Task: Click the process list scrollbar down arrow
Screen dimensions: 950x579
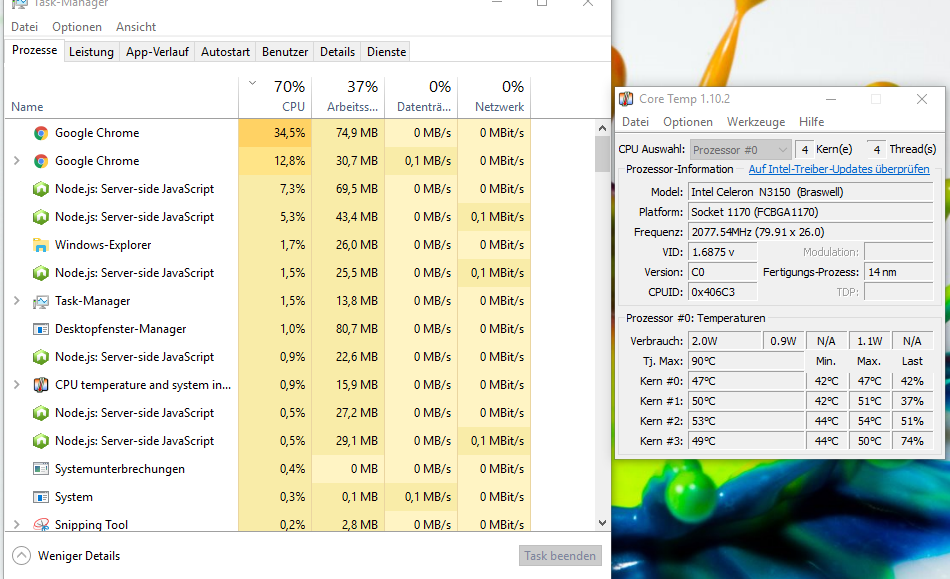Action: [x=602, y=523]
